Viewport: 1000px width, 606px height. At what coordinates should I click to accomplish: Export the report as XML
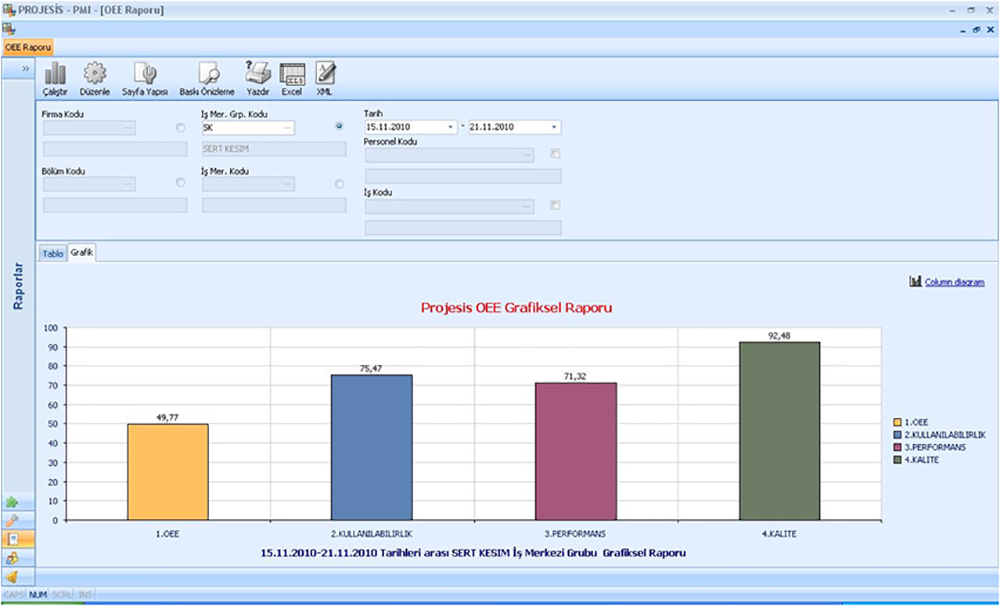324,77
